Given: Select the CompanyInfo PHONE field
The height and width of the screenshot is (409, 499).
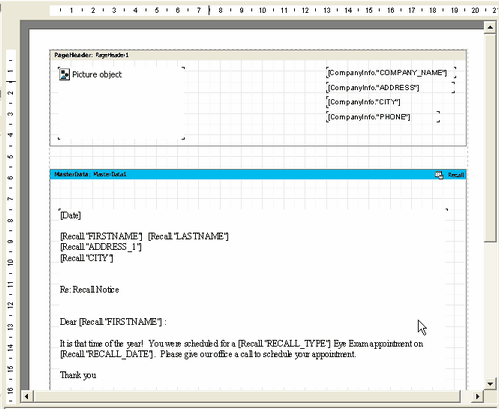Looking at the screenshot, I should [383, 117].
